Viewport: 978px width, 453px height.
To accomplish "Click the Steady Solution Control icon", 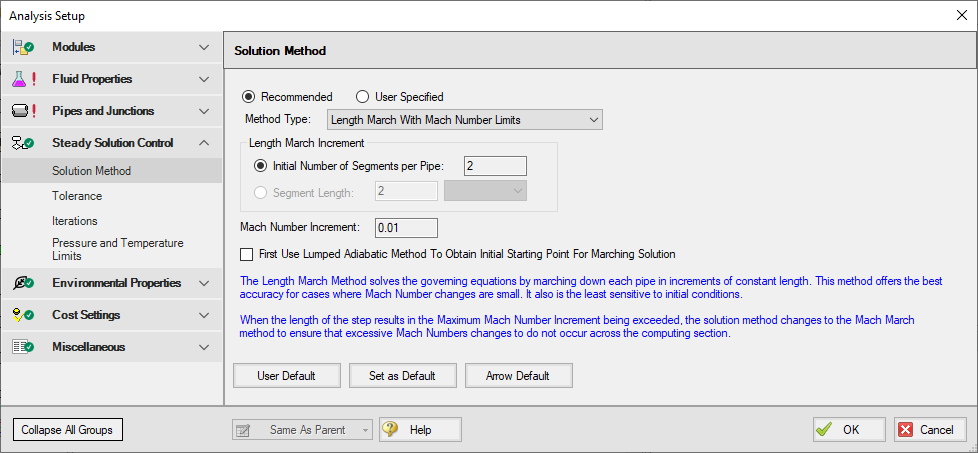I will [x=23, y=143].
